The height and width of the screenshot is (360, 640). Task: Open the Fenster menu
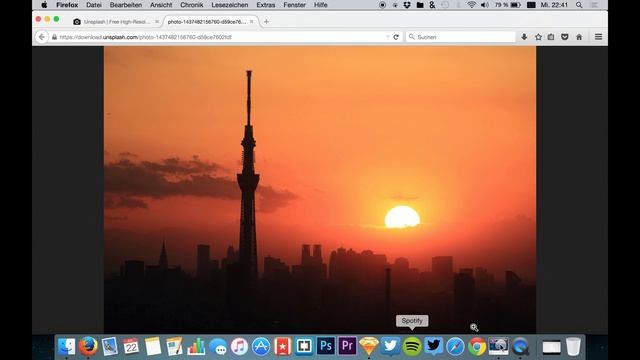click(x=295, y=5)
